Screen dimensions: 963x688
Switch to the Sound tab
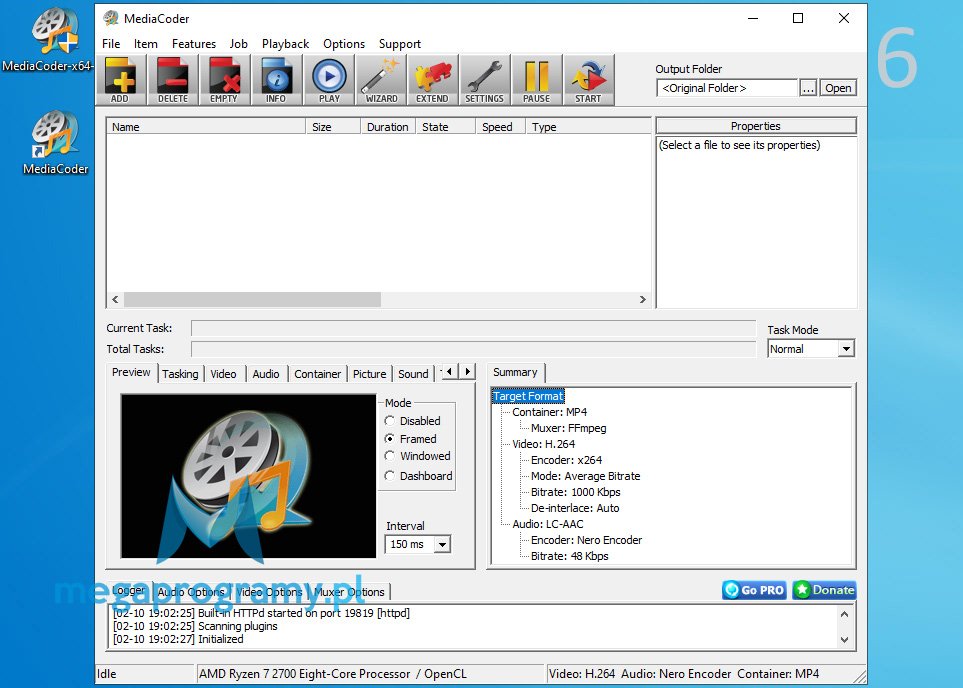413,373
